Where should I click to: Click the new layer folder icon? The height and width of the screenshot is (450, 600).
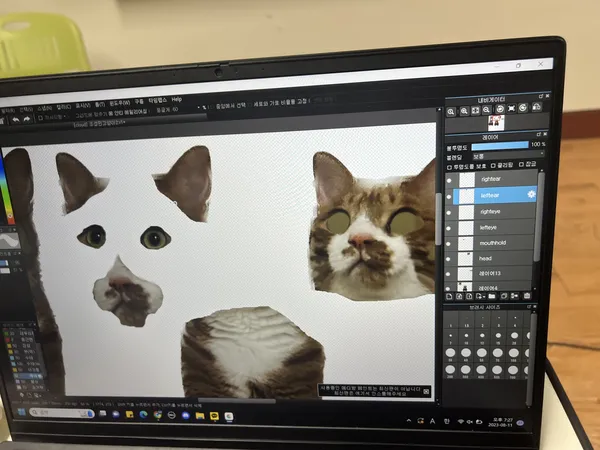[x=492, y=296]
